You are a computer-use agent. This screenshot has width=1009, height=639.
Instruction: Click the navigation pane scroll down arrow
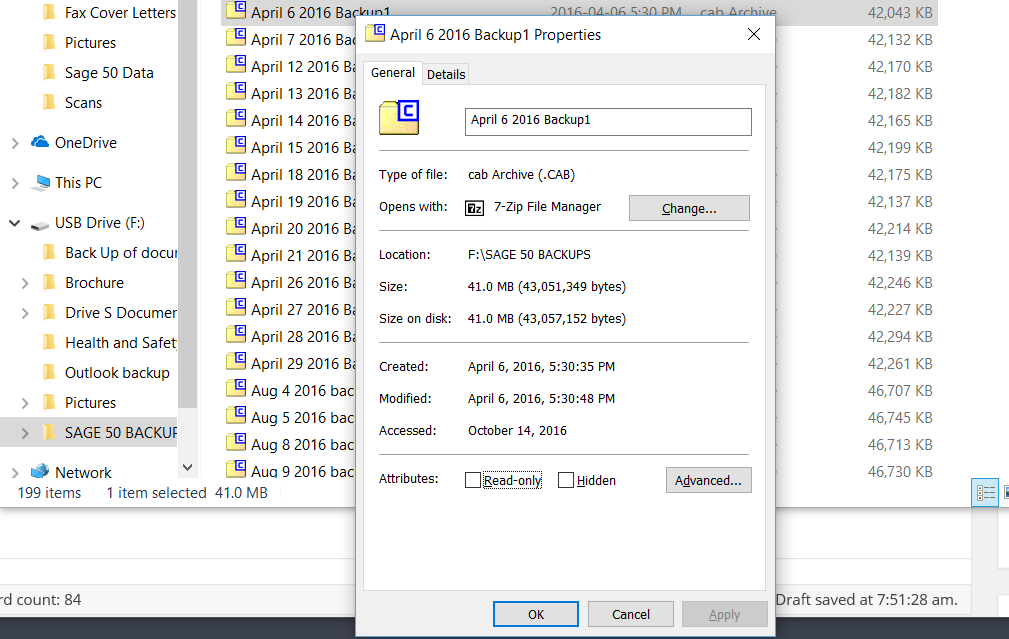(187, 468)
